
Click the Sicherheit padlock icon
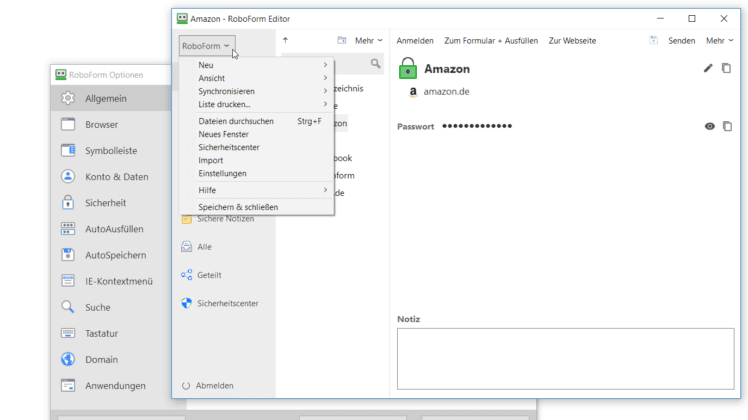point(68,202)
